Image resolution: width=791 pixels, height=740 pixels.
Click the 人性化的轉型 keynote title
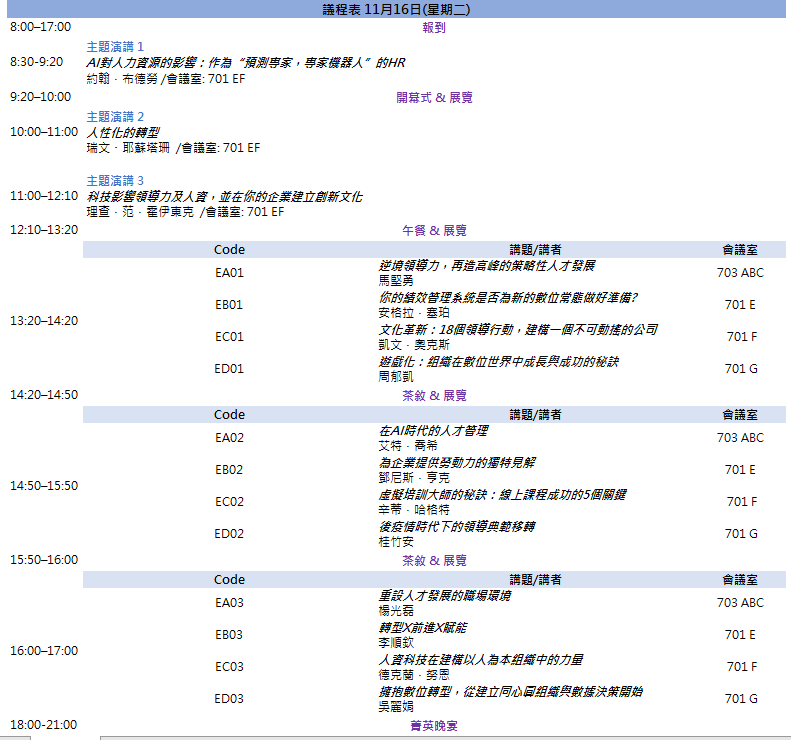(123, 132)
